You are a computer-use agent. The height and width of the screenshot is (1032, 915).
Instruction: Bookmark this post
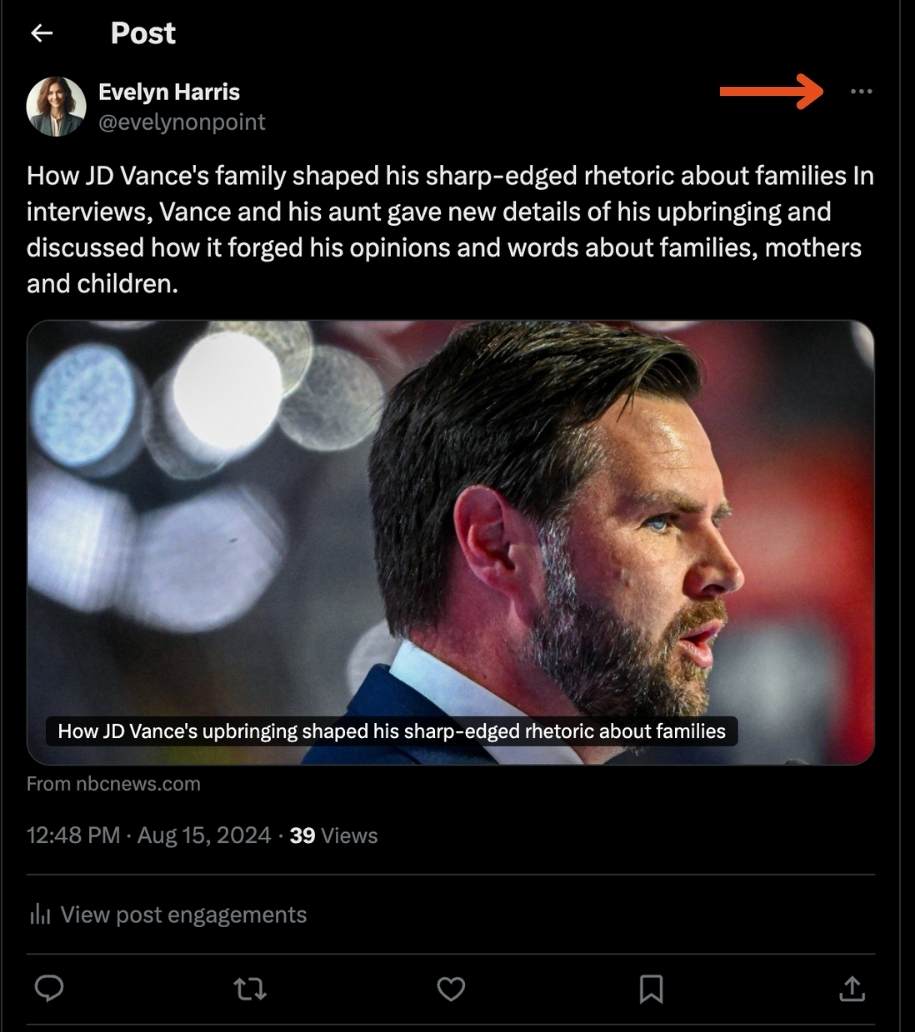coord(651,989)
